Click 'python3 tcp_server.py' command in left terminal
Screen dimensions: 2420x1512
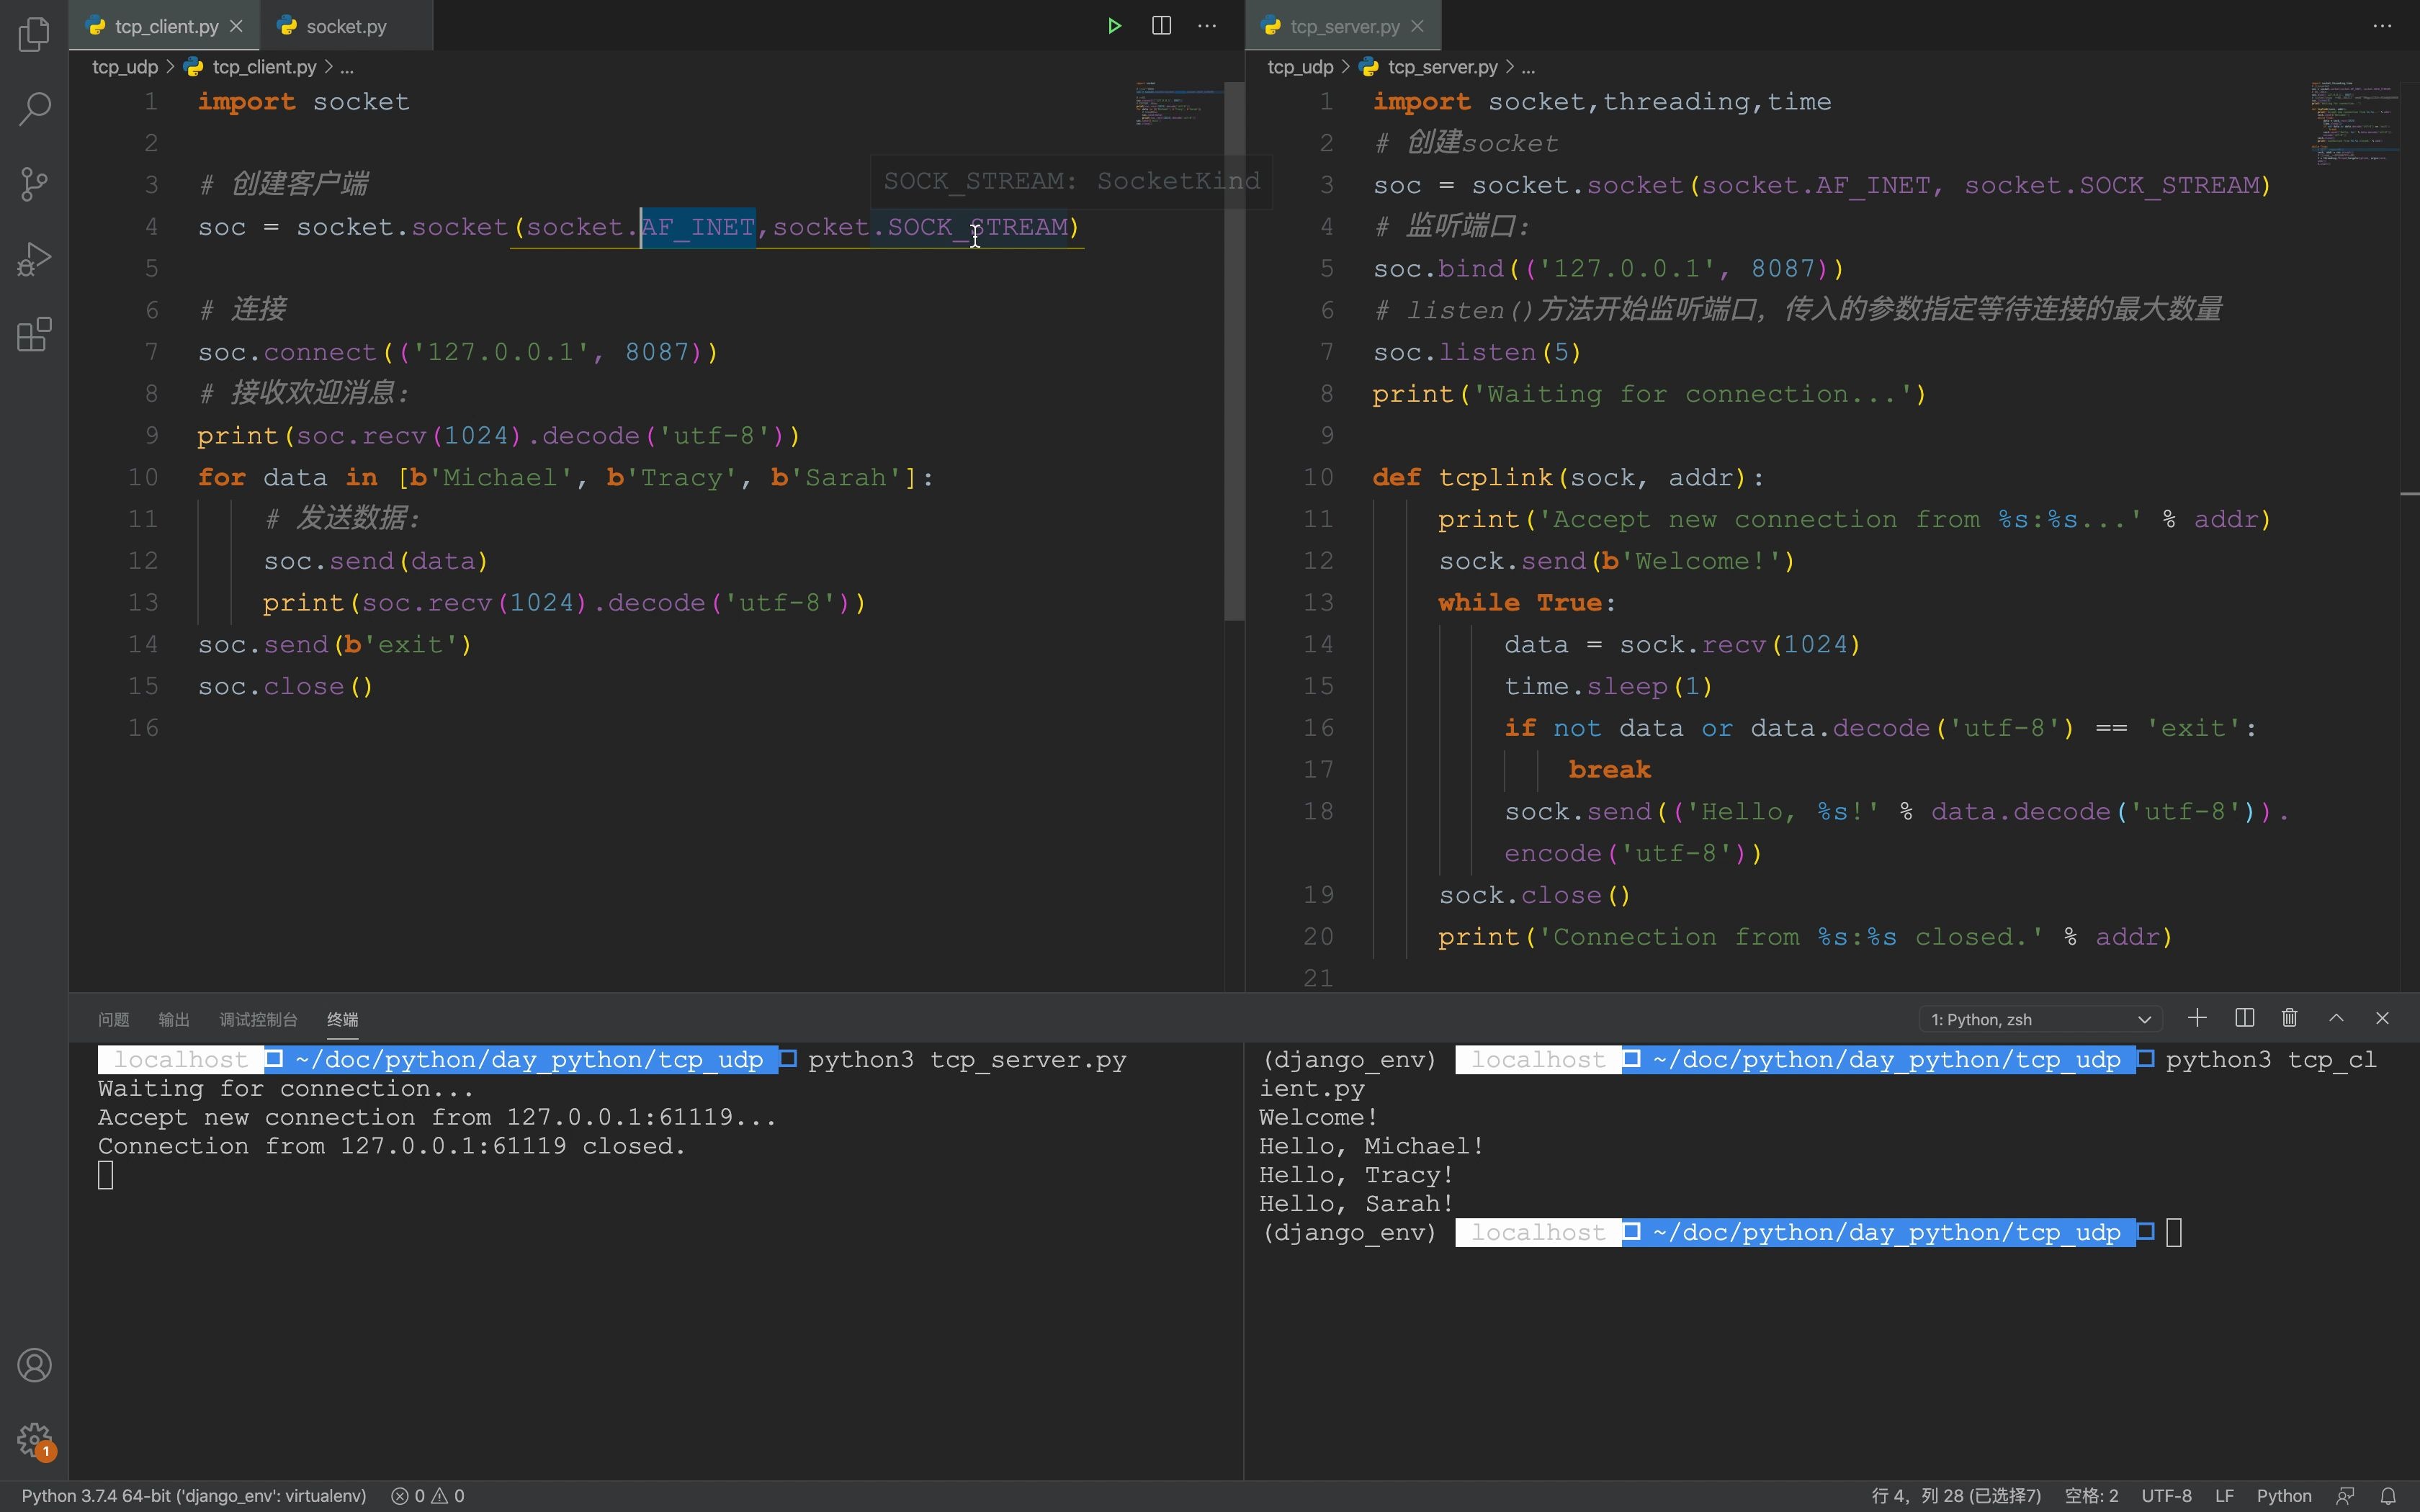click(x=967, y=1059)
